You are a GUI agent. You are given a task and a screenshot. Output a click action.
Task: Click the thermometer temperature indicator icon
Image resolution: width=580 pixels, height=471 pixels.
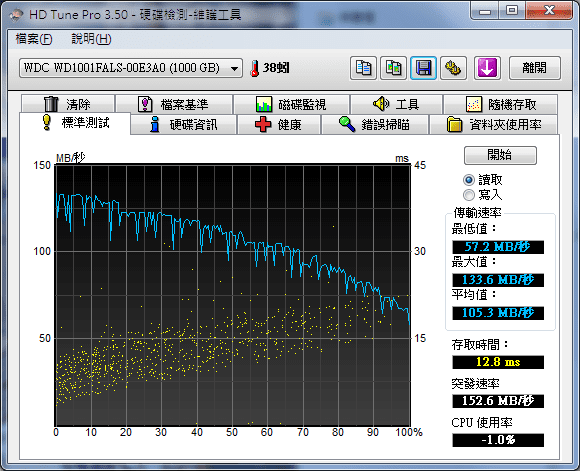pyautogui.click(x=254, y=68)
